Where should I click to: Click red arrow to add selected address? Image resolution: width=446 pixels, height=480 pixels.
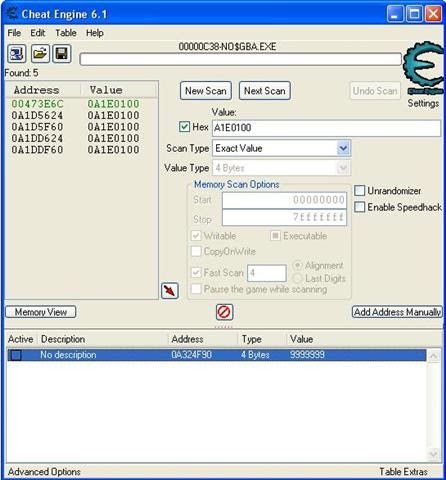(x=170, y=291)
